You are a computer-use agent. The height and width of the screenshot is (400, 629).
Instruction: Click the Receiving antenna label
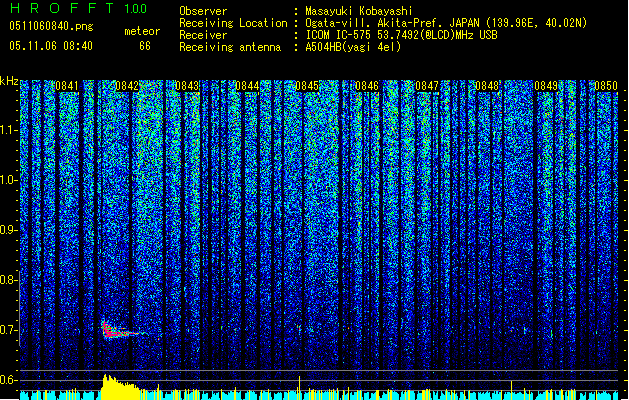(x=230, y=47)
